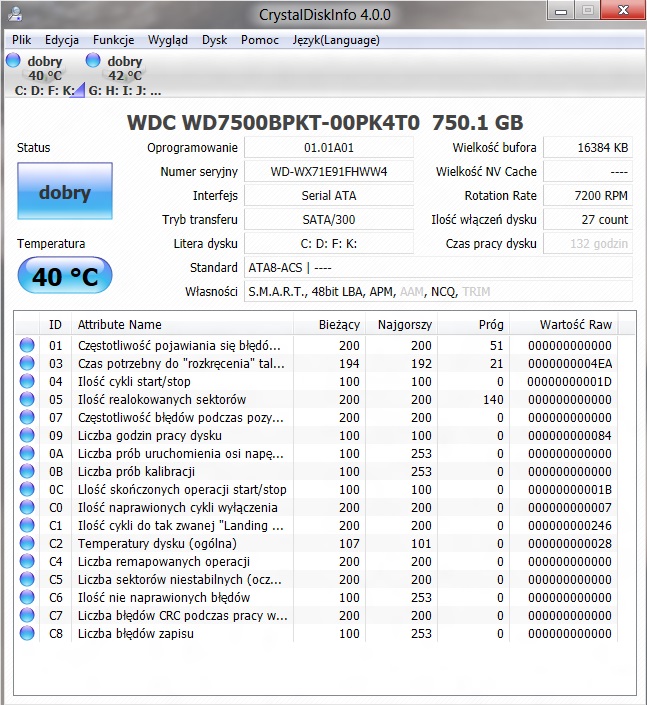Click the Wartość Raw column header
647x705 pixels.
click(564, 324)
